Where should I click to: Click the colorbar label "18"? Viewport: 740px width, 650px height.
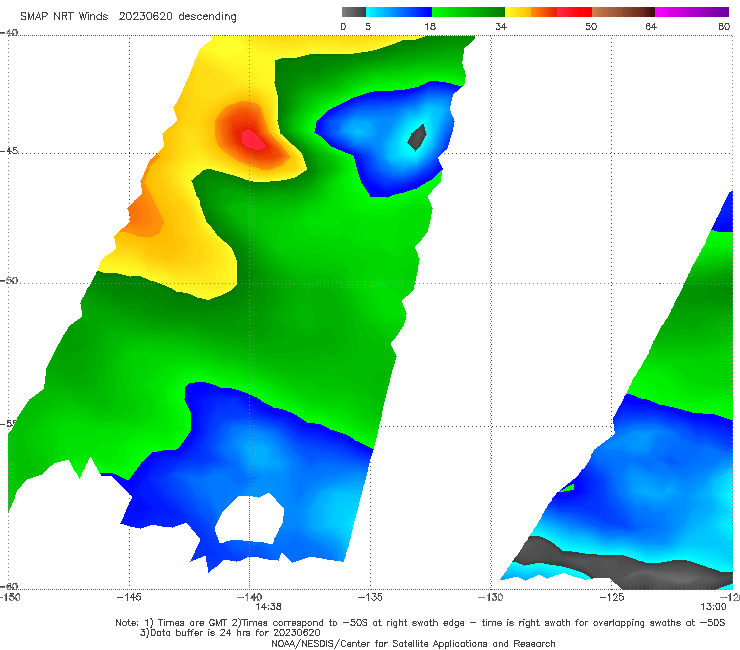[x=429, y=27]
